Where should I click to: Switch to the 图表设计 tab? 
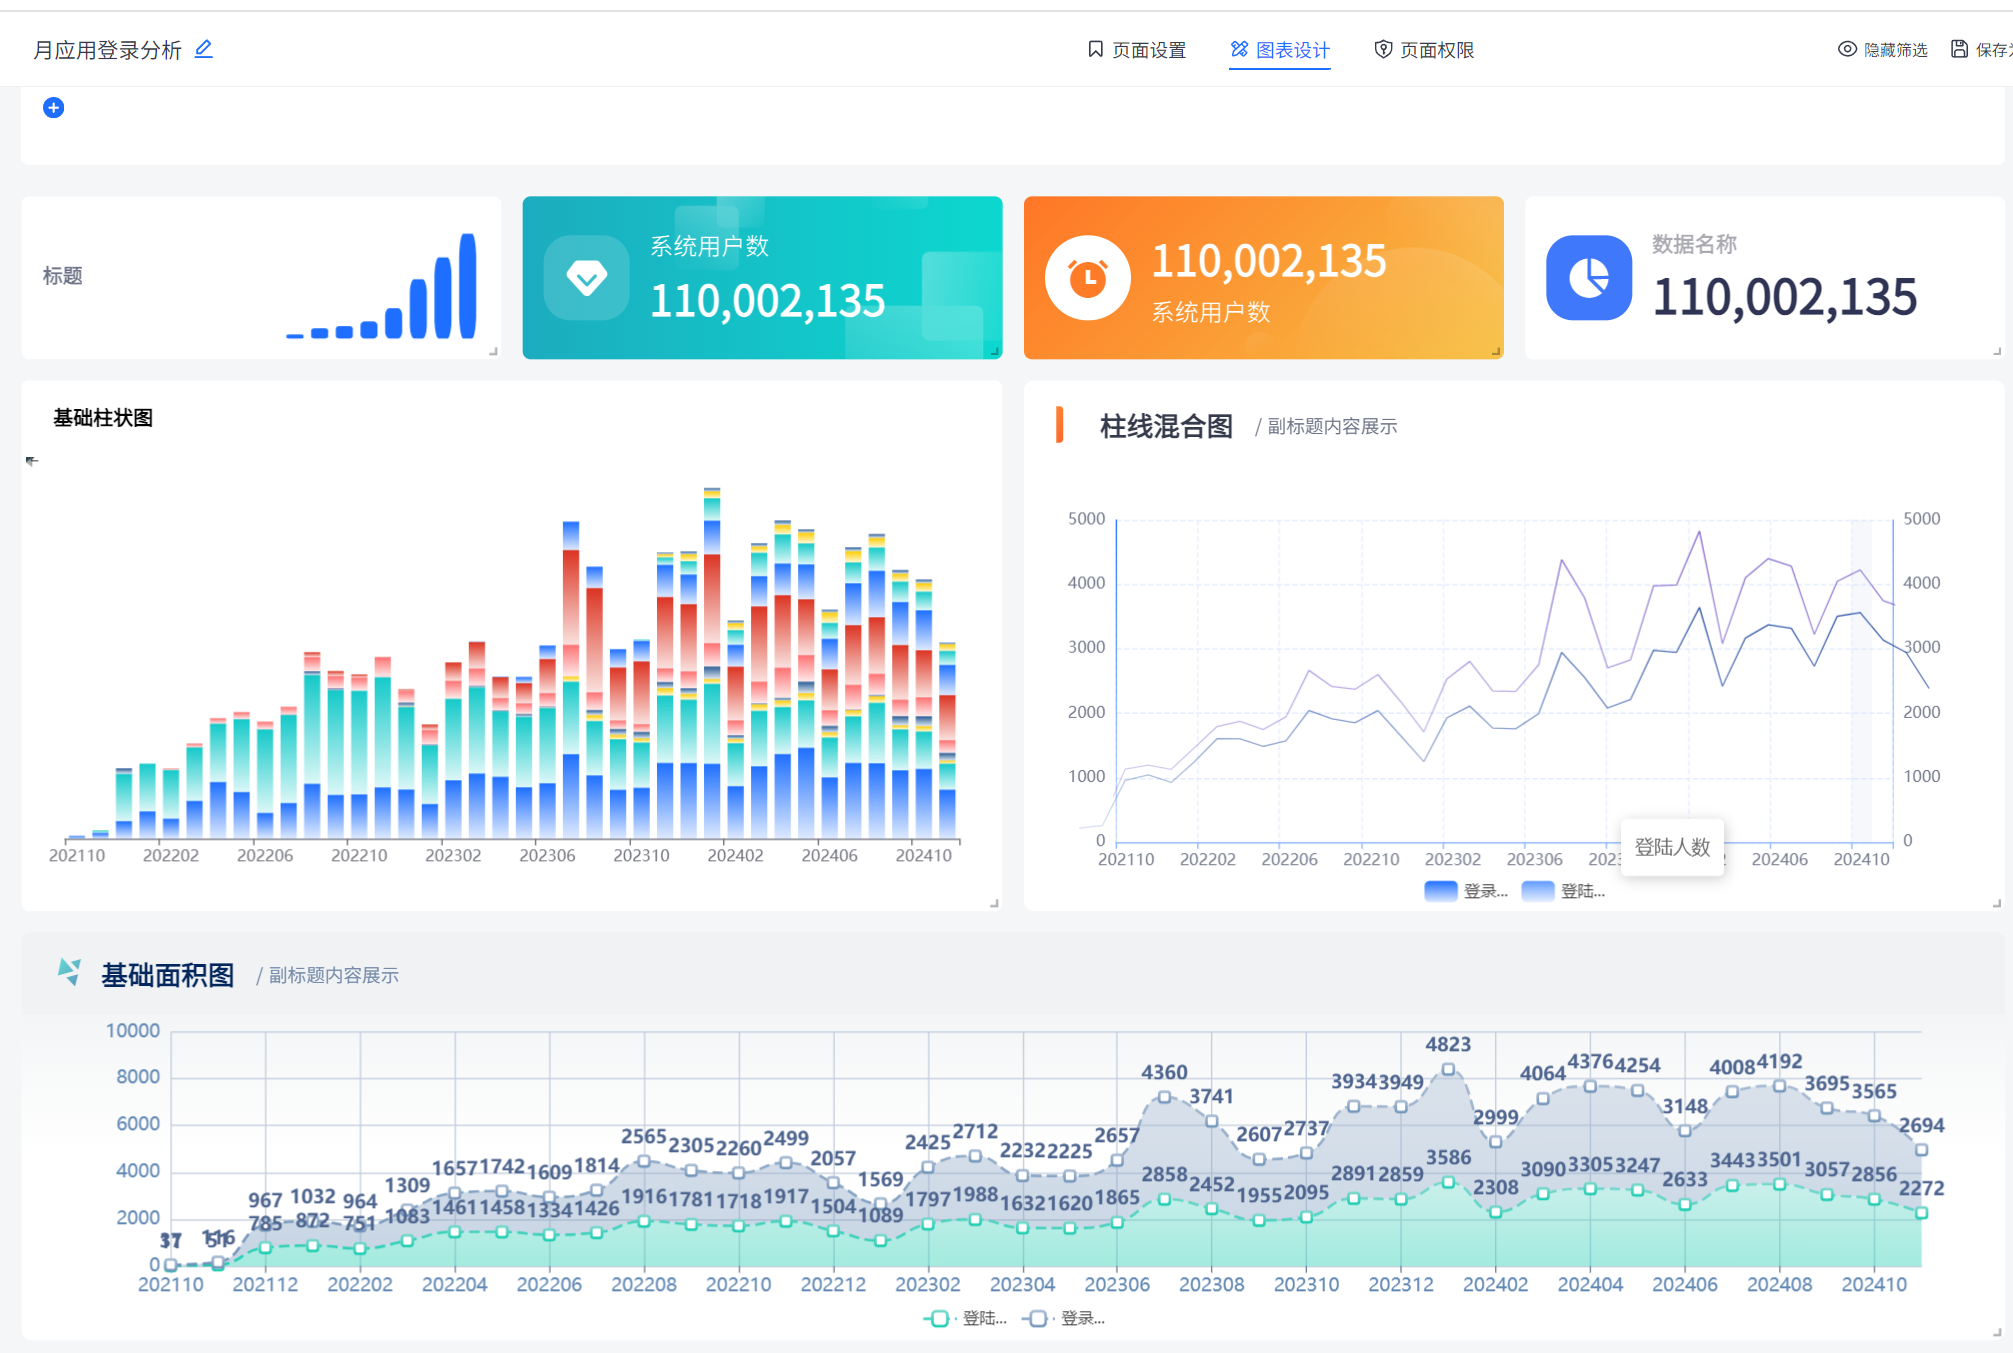[1280, 50]
